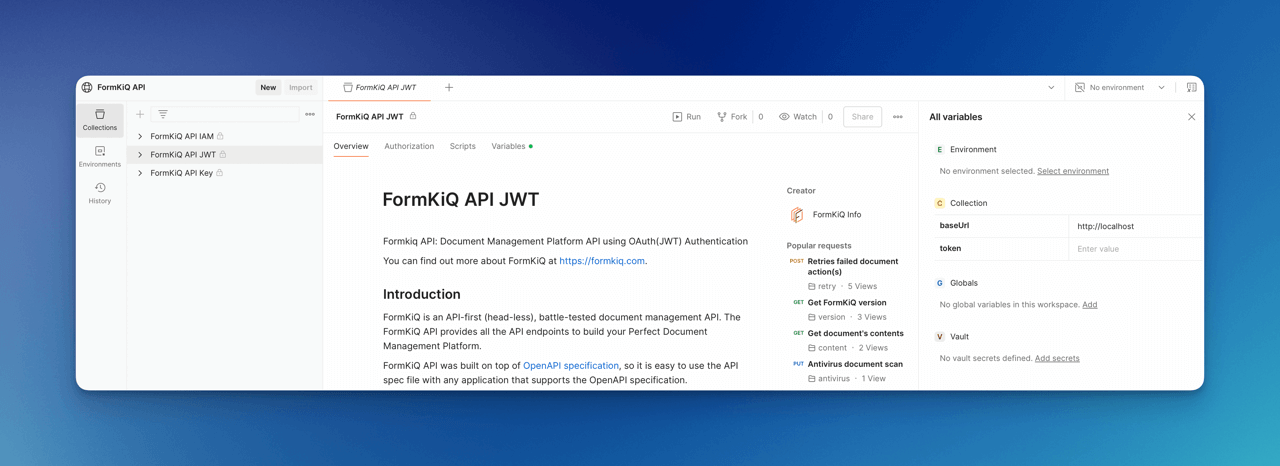Click the FormKiQ Info creator logo

(797, 215)
